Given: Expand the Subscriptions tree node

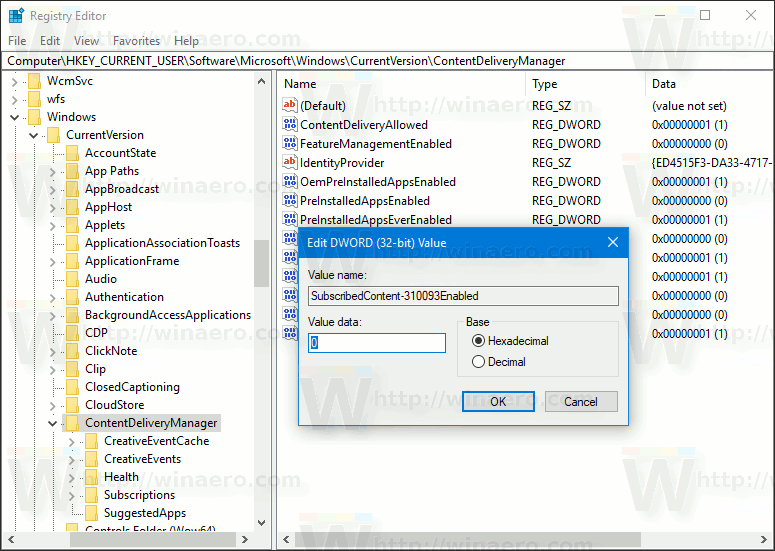Looking at the screenshot, I should pos(72,495).
